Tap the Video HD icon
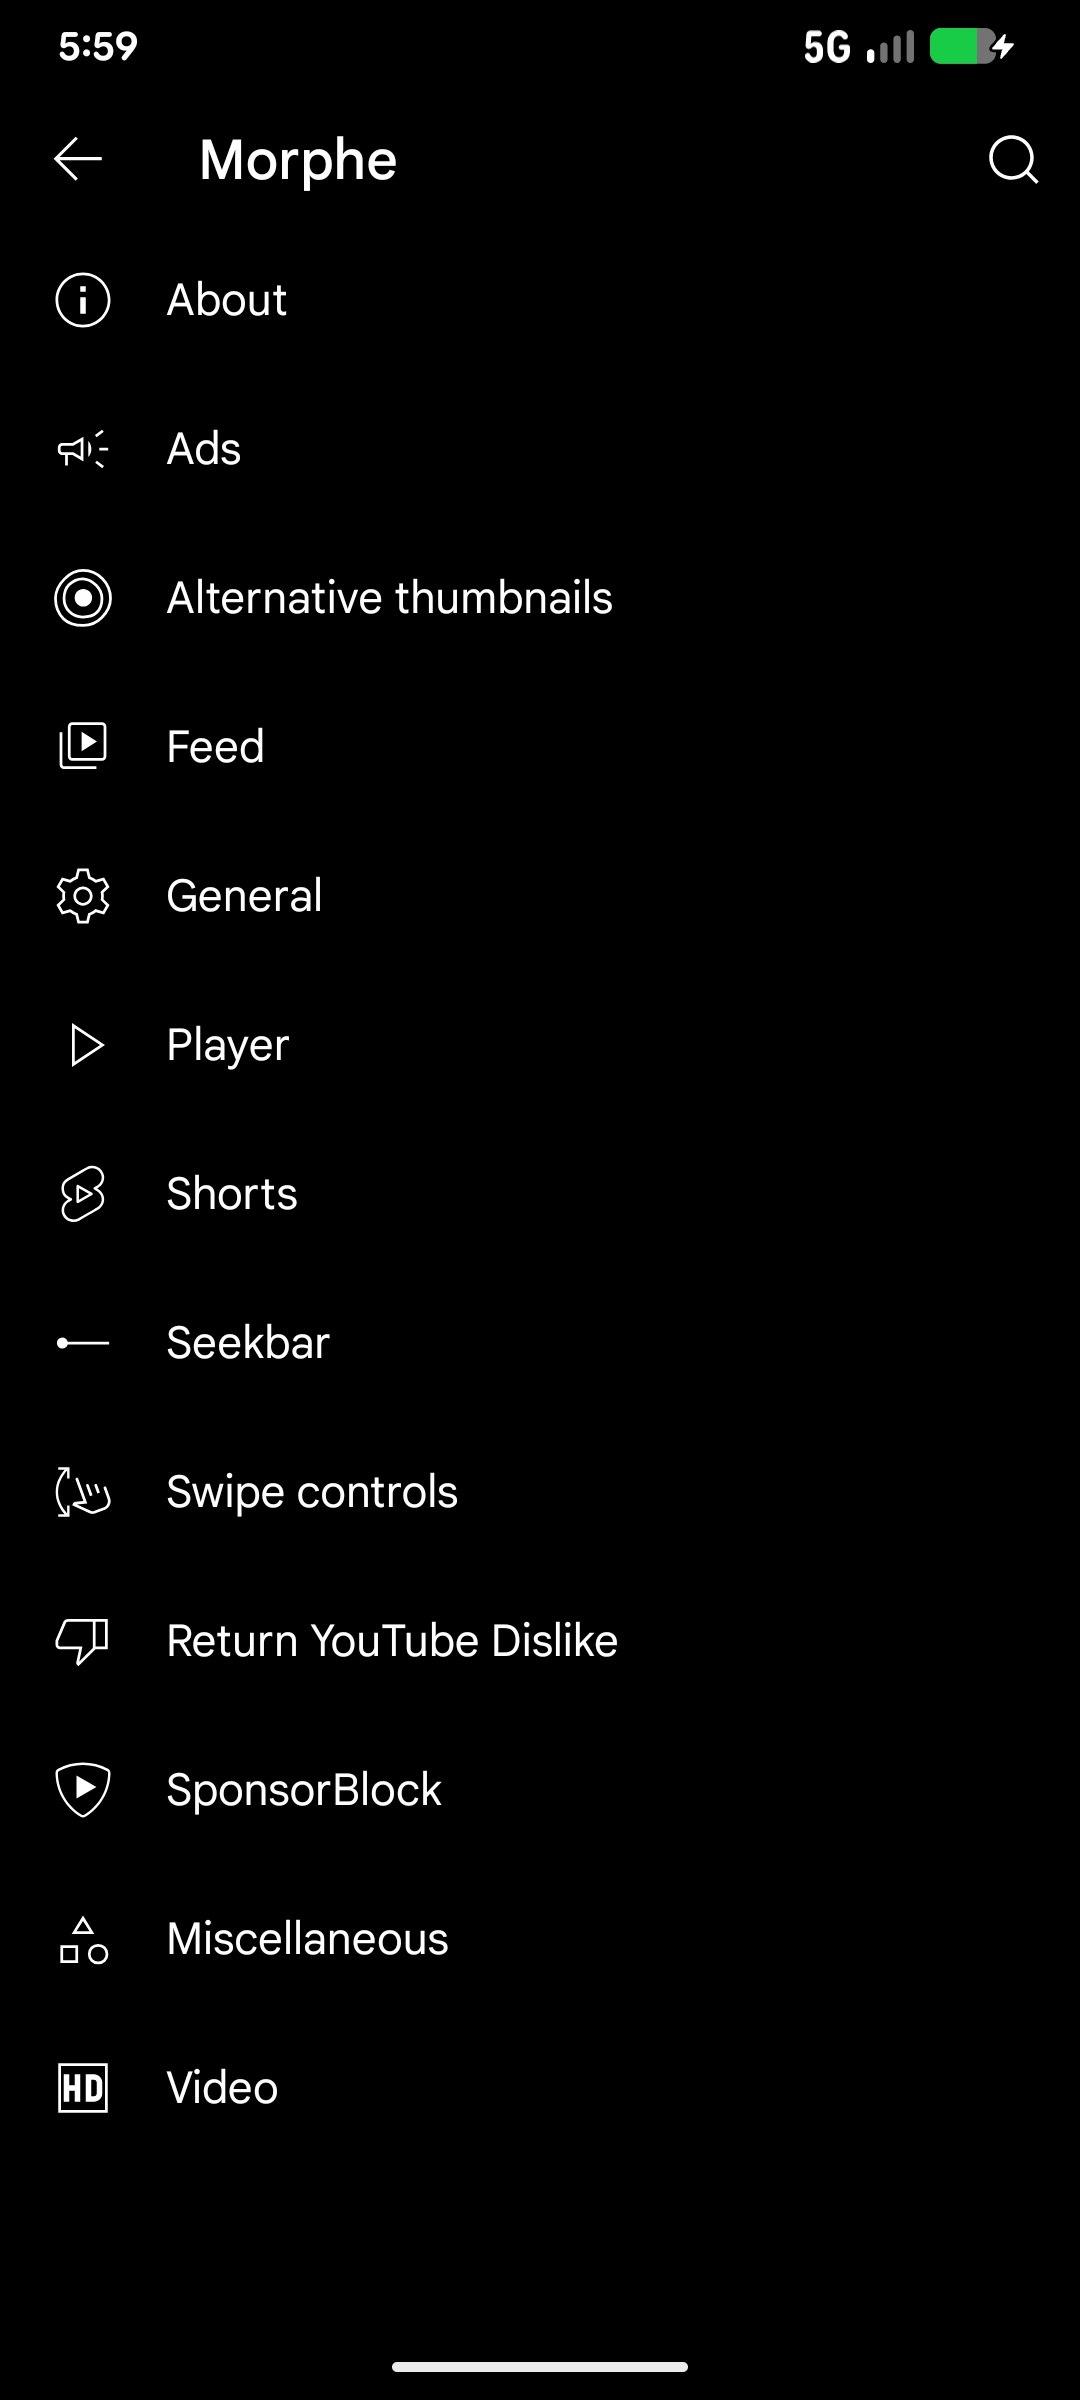Screen dimensions: 1080x2400 tap(83, 2088)
